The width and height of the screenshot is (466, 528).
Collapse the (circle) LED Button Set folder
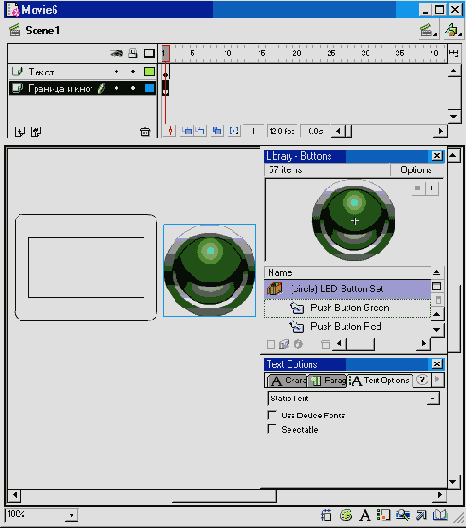(x=274, y=289)
